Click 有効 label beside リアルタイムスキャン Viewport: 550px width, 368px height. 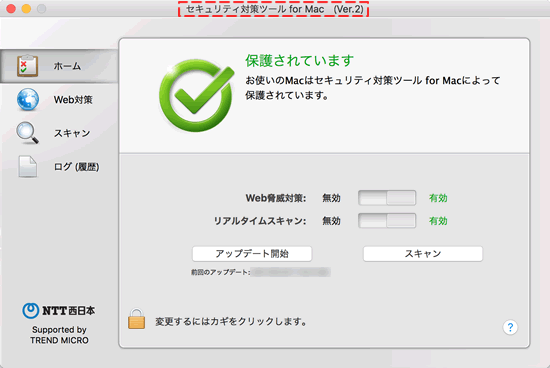pyautogui.click(x=438, y=221)
